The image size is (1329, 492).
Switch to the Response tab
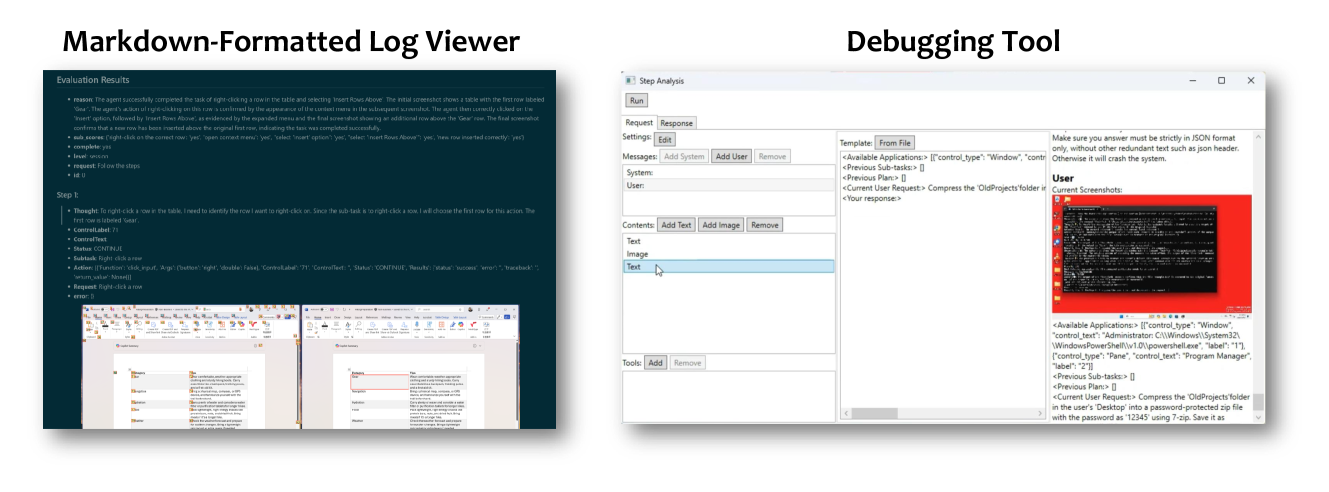(x=676, y=123)
